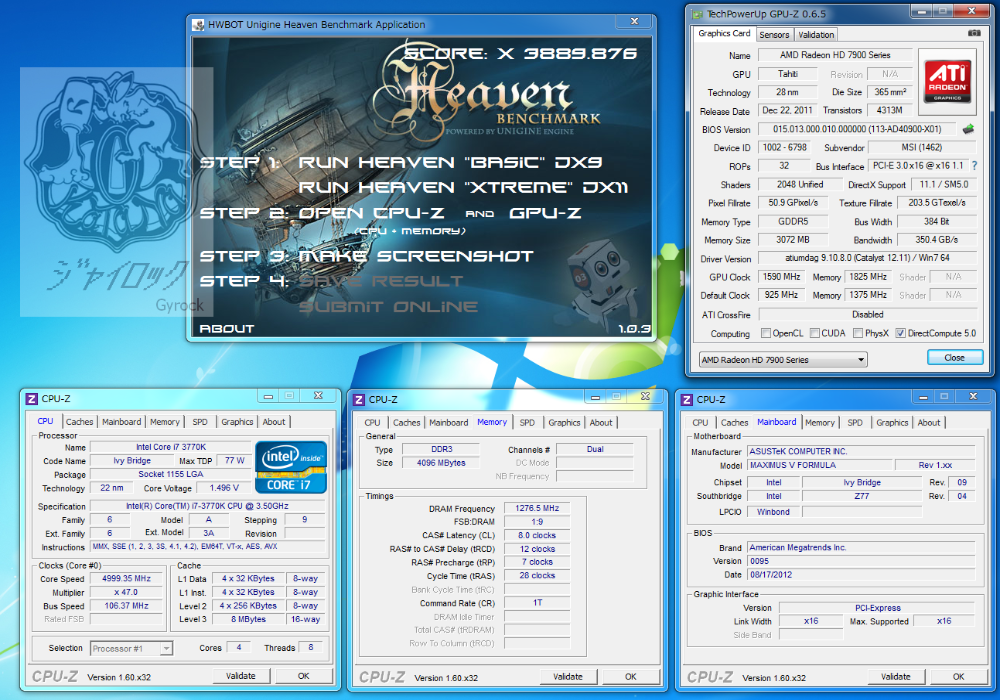Click Validate in the leftmost CPU-Z window
1000x700 pixels.
(x=241, y=676)
